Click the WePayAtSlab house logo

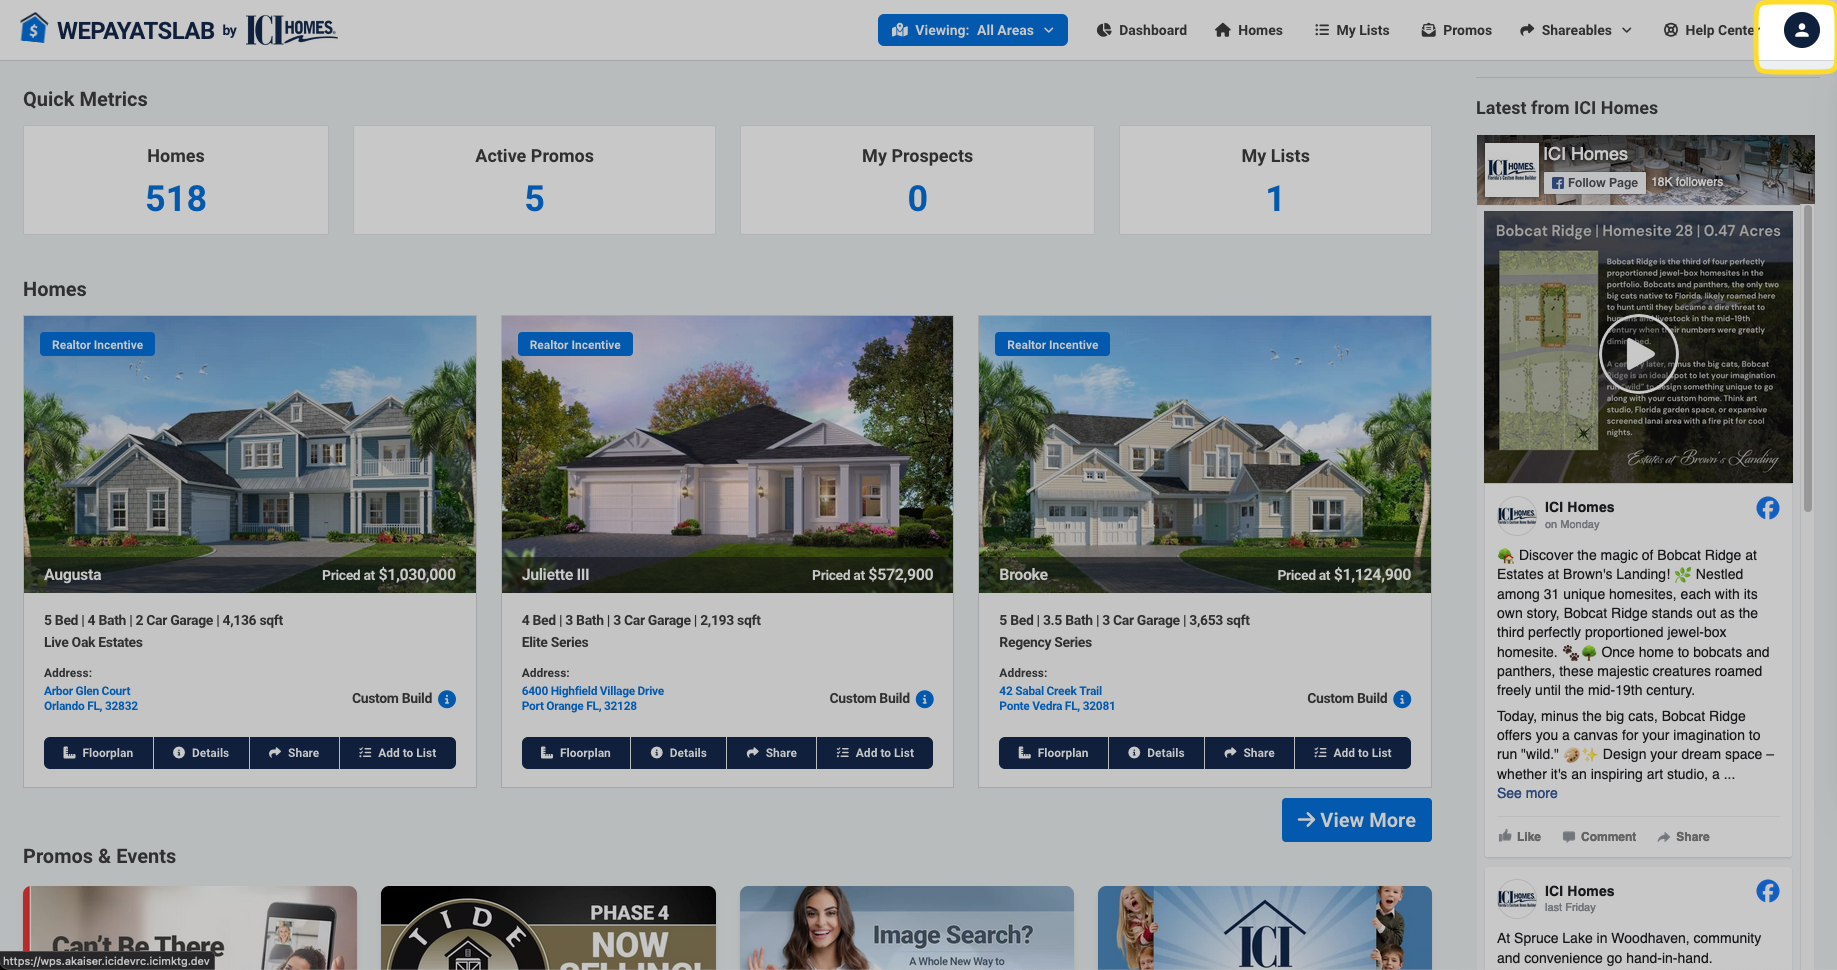click(34, 28)
